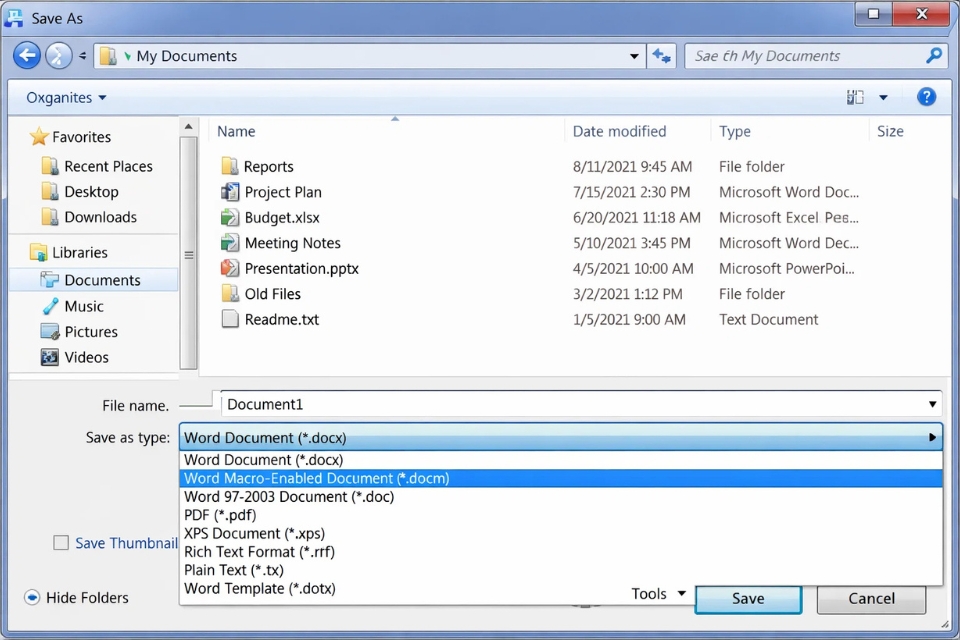Image resolution: width=960 pixels, height=640 pixels.
Task: Open the Oxganites menu
Action: click(64, 97)
